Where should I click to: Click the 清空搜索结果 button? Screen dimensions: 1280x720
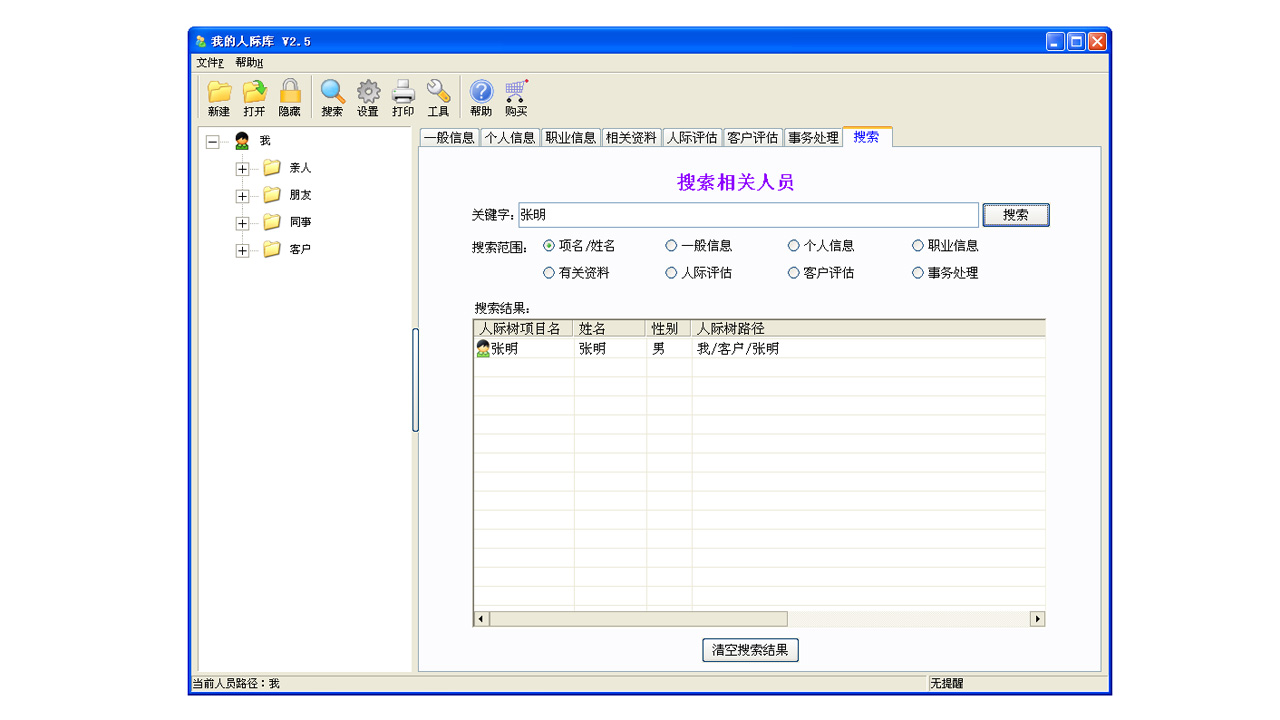tap(750, 650)
